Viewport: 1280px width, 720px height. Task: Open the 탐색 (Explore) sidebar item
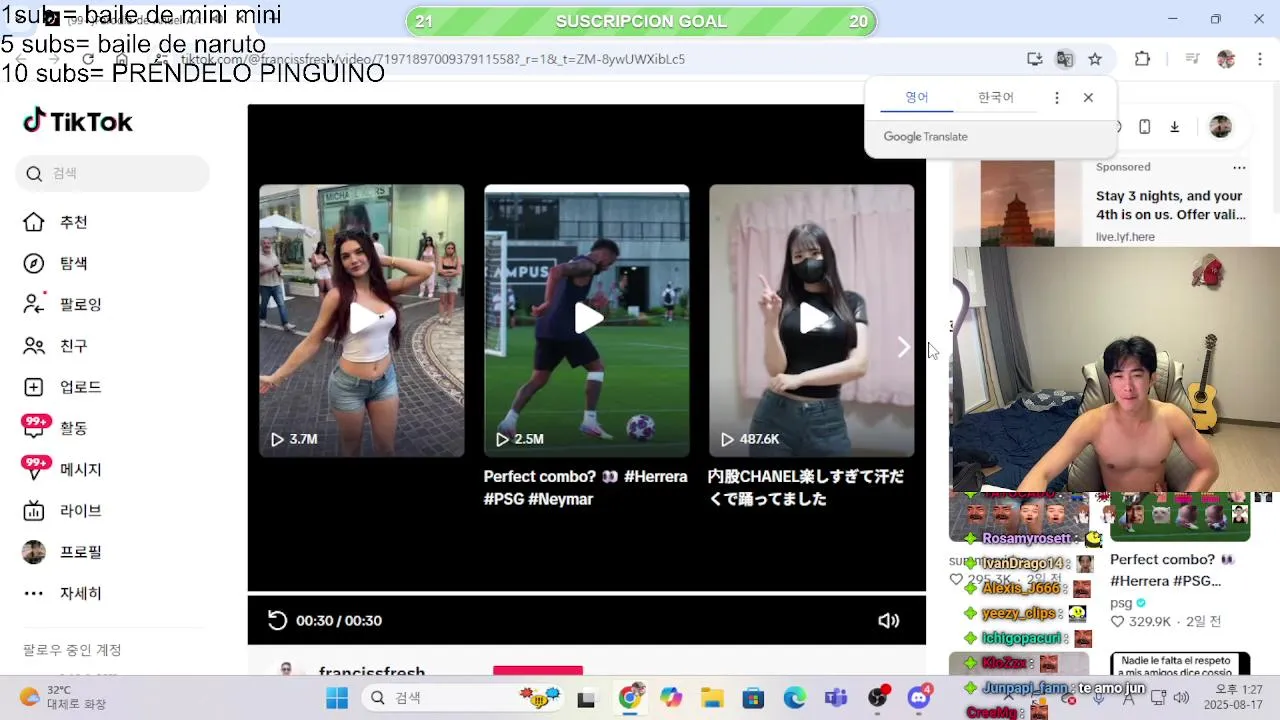click(x=60, y=263)
